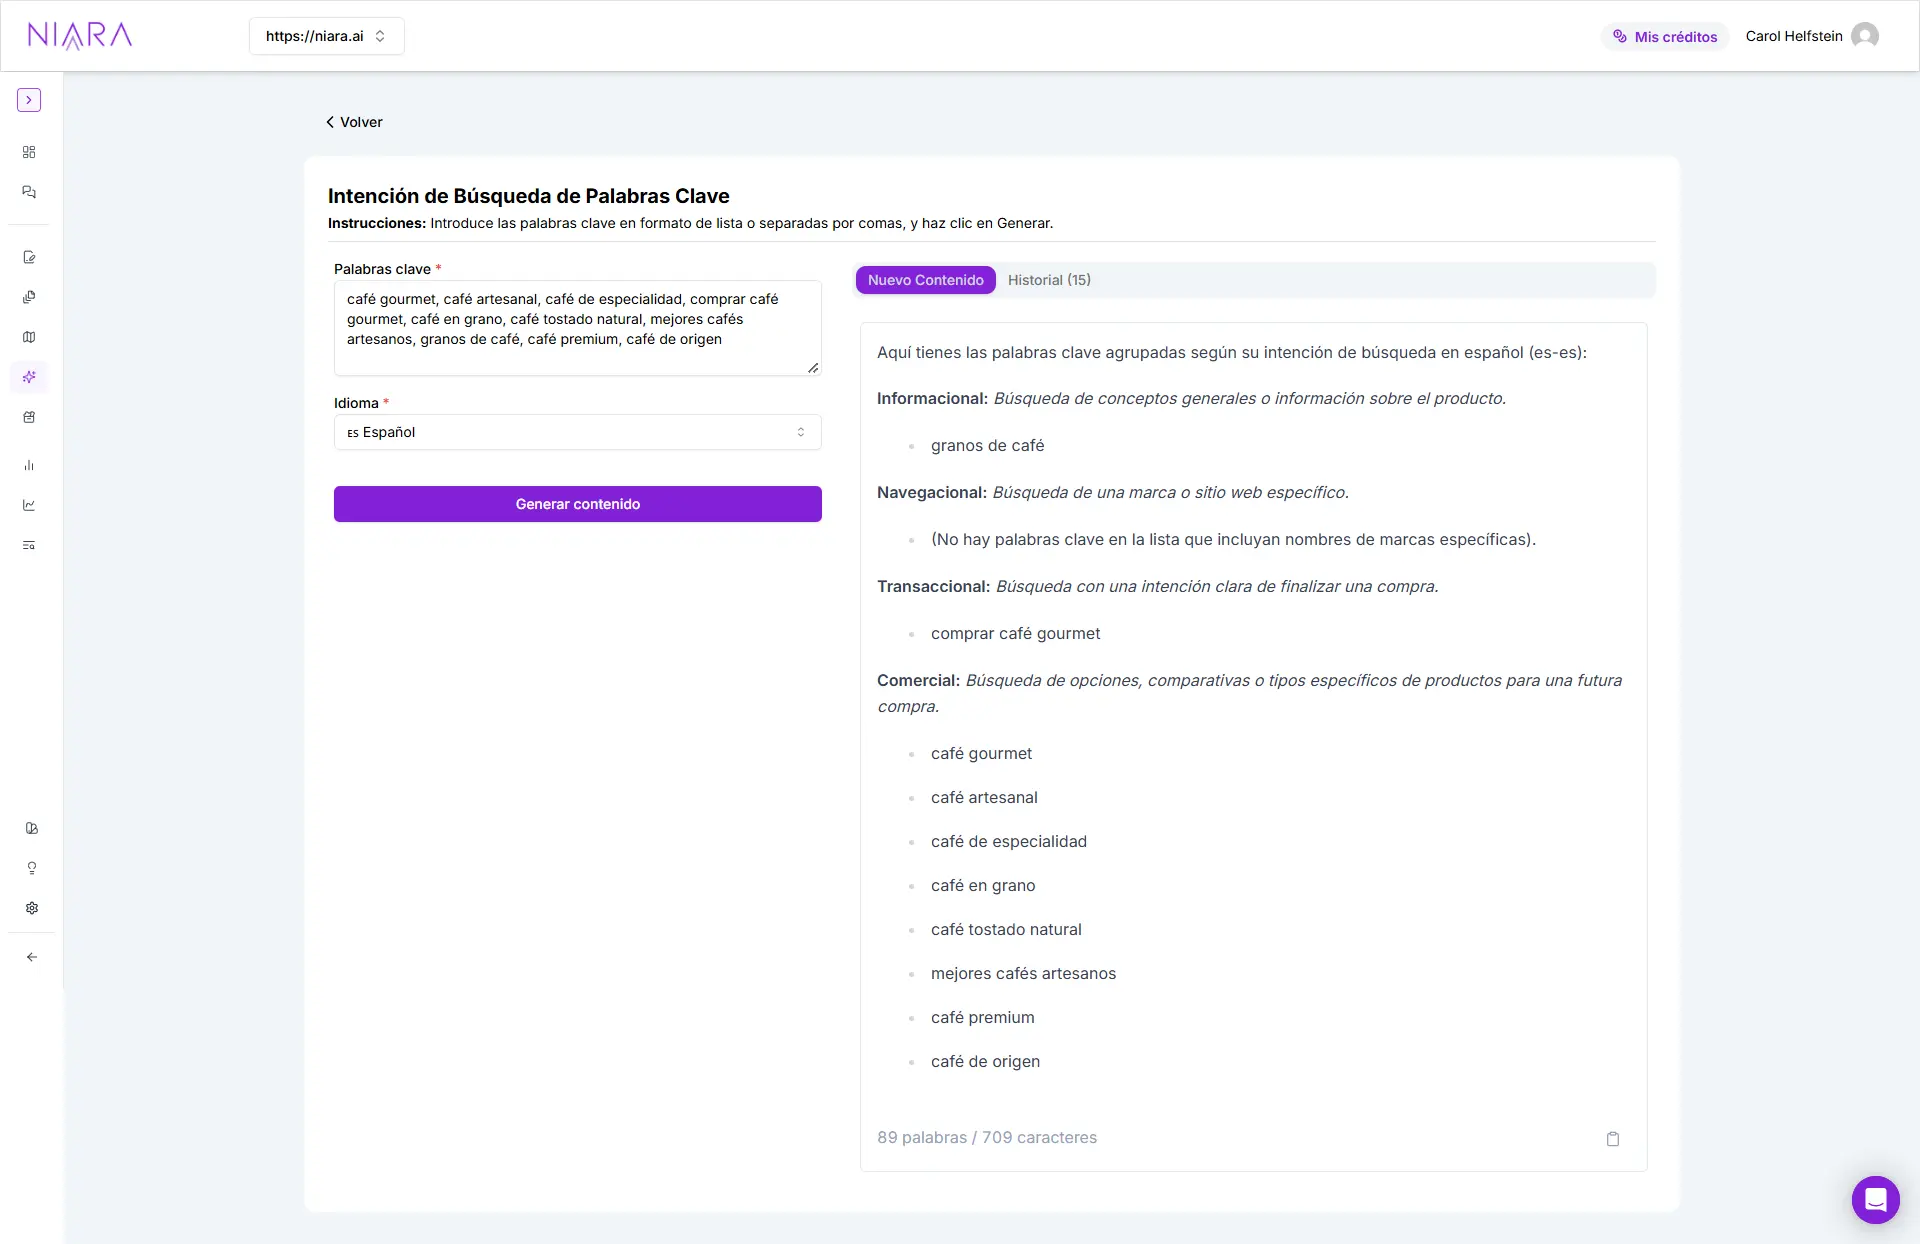Click the 'café de especialidad' list item
Screen dimensions: 1920x1244
(1008, 841)
